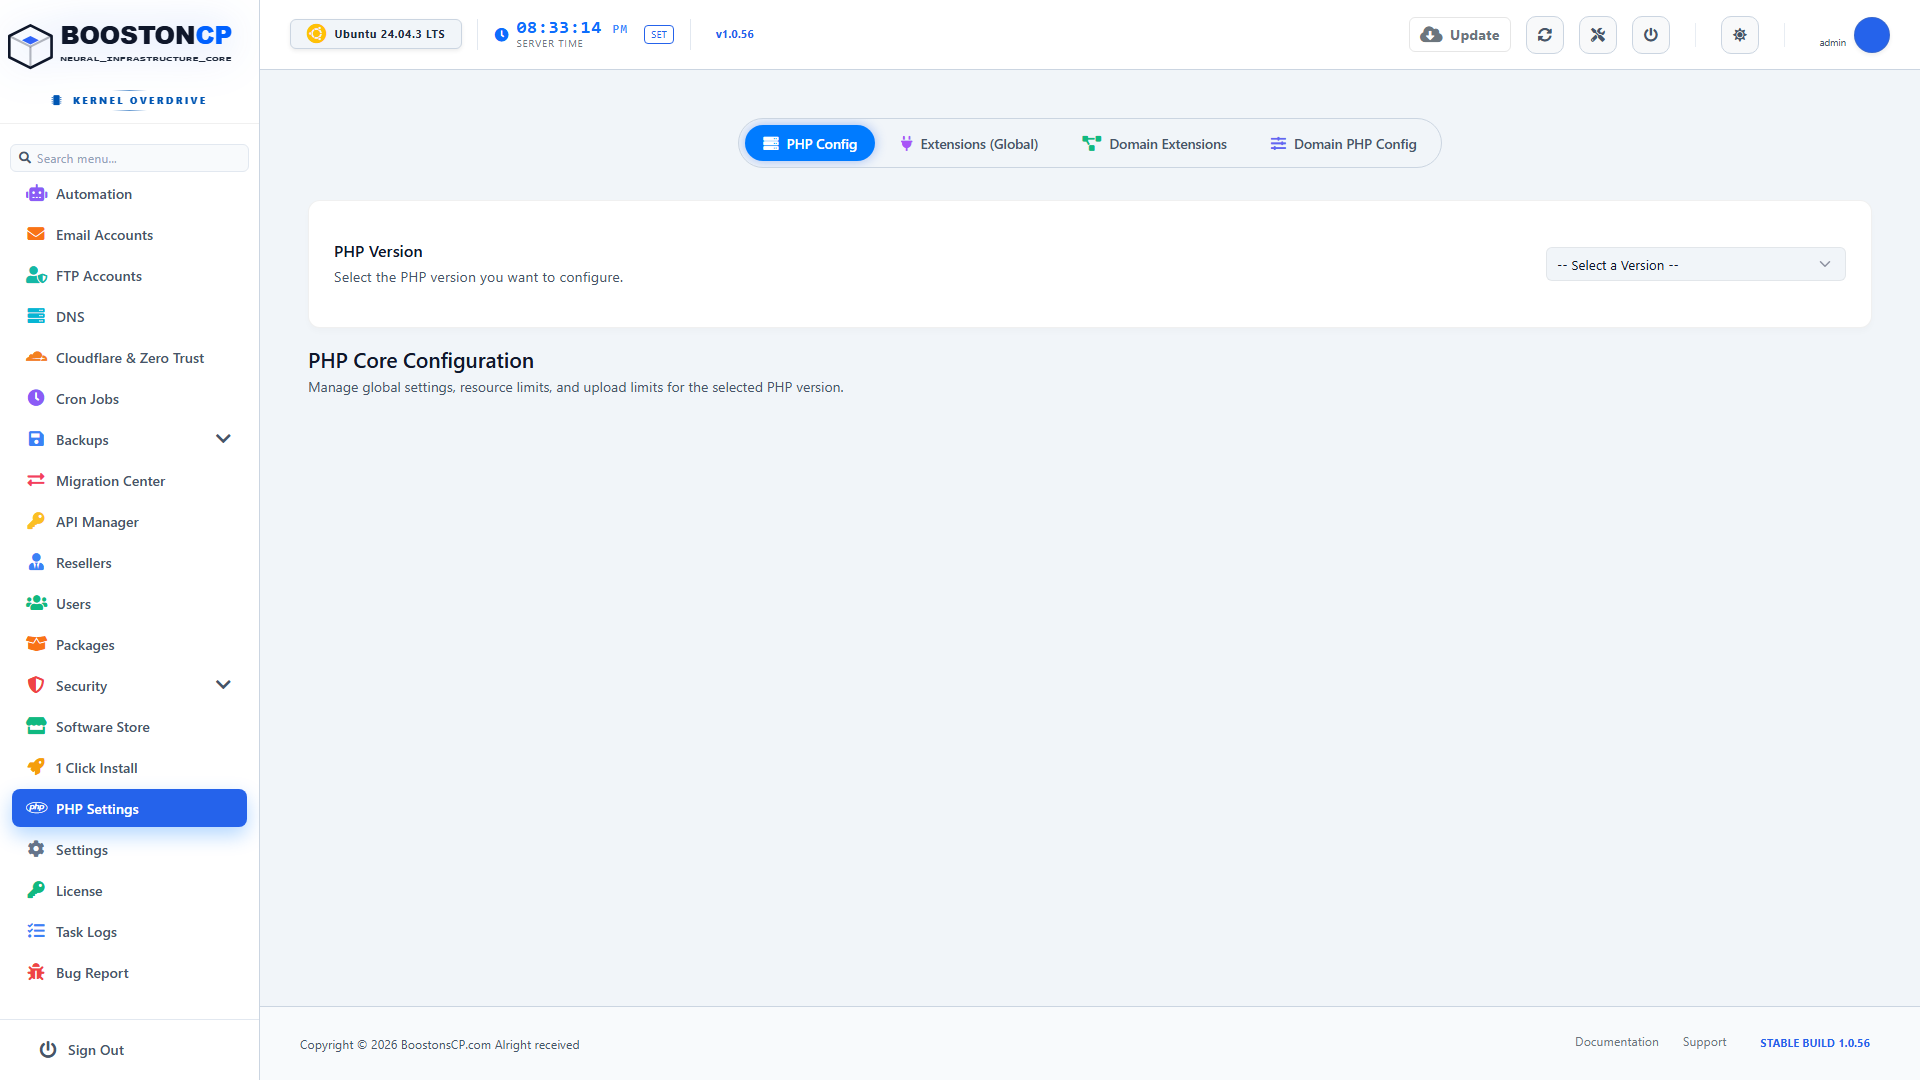Switch to Extensions (Global) tab

coord(968,144)
